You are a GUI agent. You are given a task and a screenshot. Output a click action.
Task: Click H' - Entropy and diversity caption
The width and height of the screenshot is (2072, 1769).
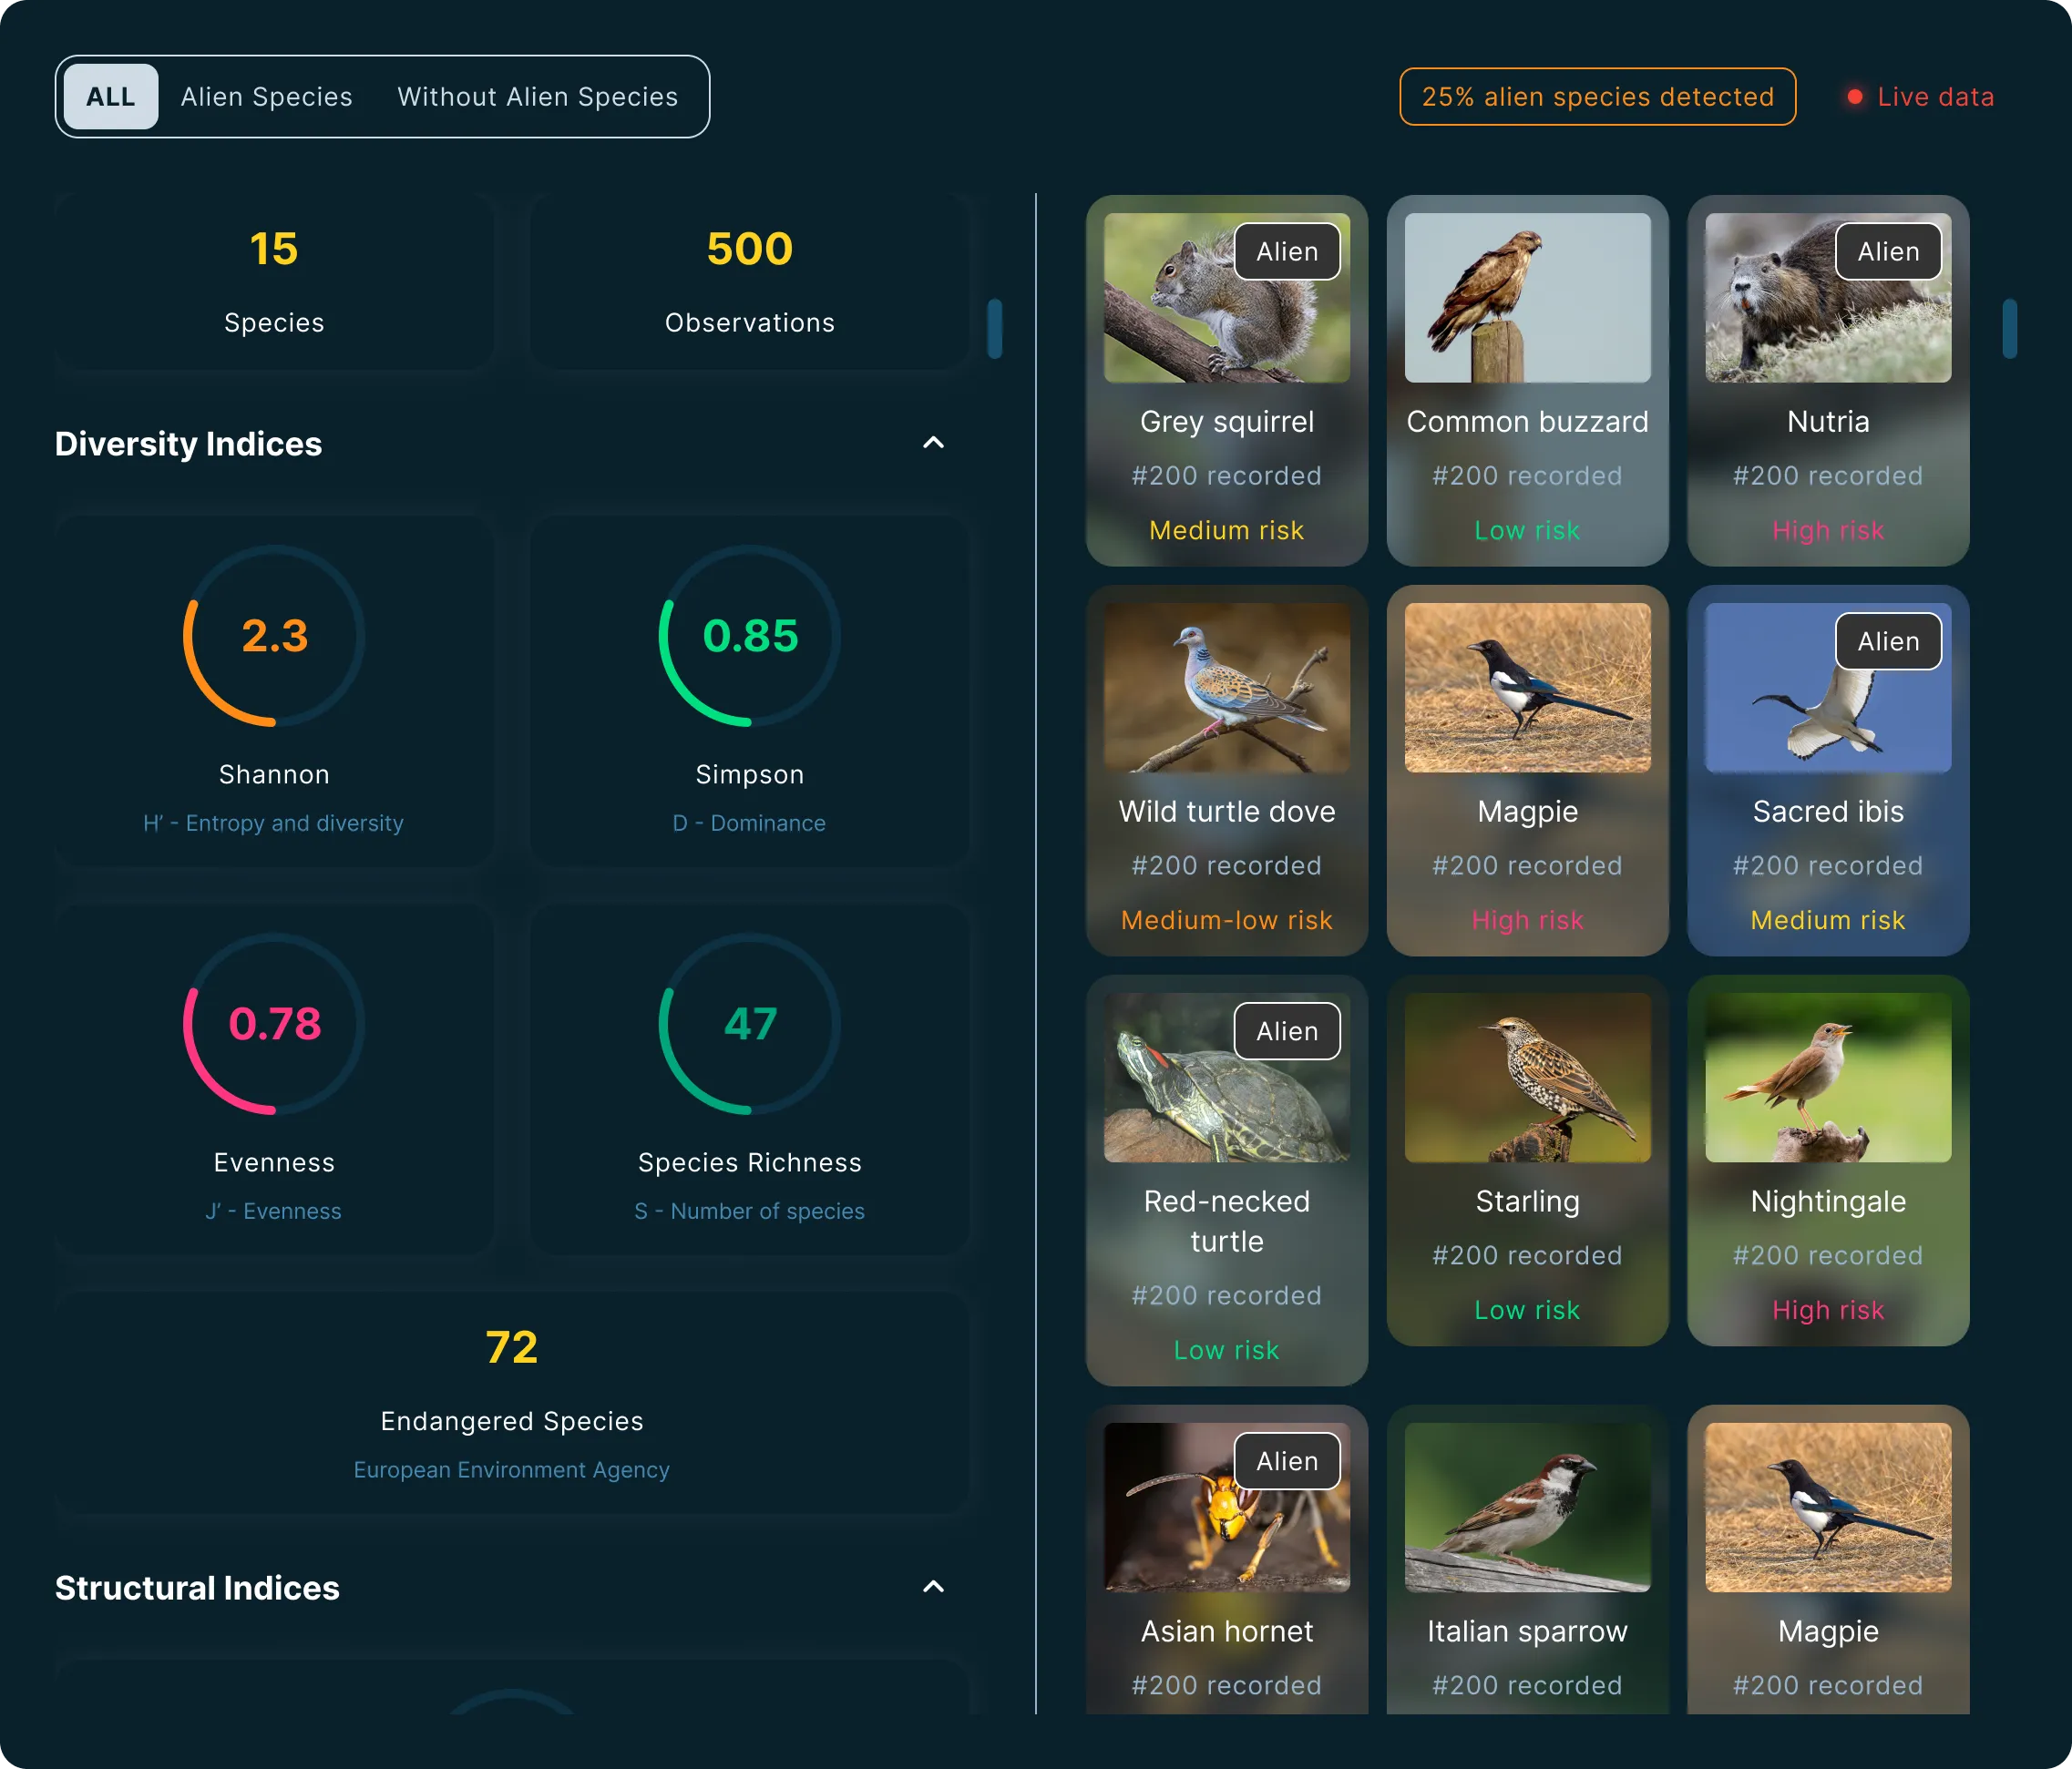click(x=274, y=823)
